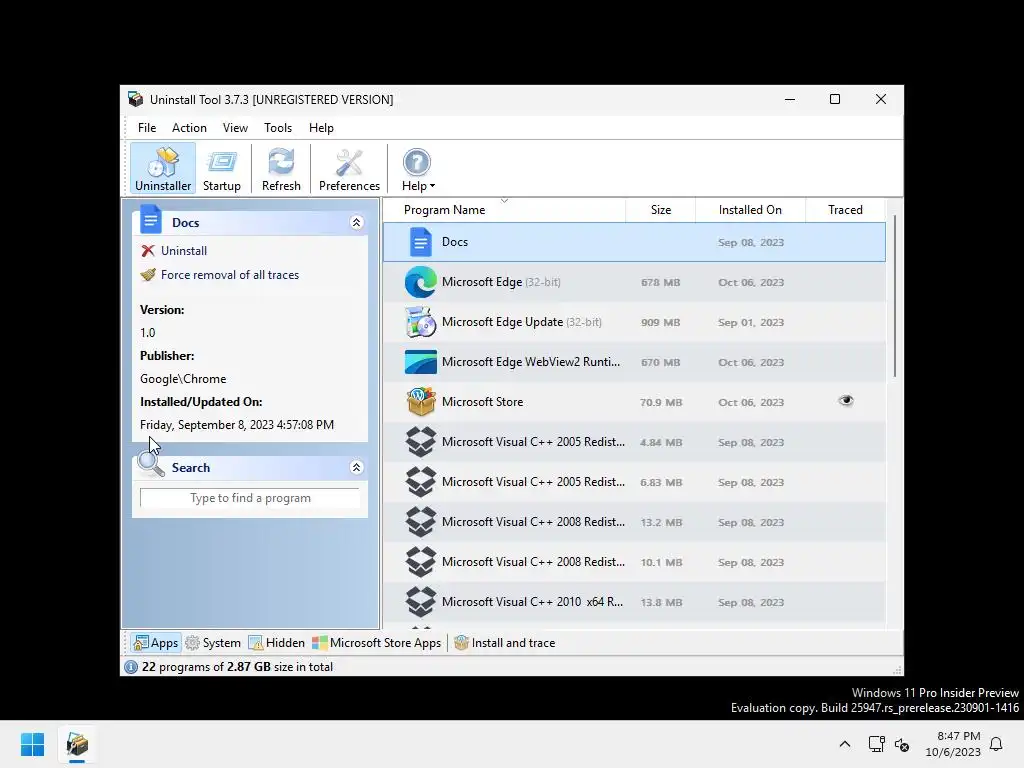Select Visual C++ 2008 Redist 13.2 MB icon
The image size is (1024, 768).
pos(421,522)
